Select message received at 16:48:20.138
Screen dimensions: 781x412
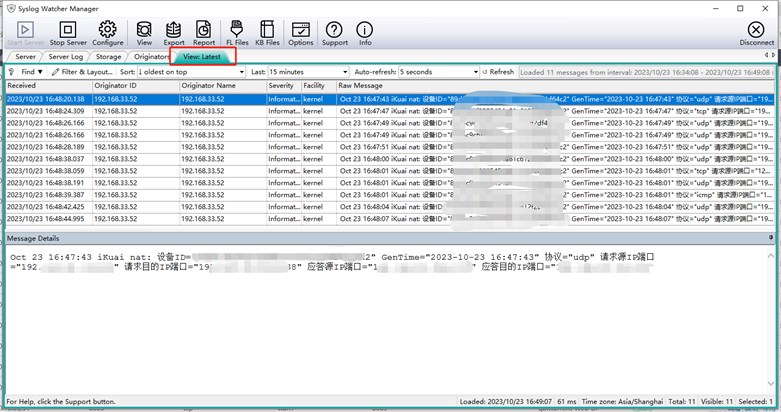390,99
